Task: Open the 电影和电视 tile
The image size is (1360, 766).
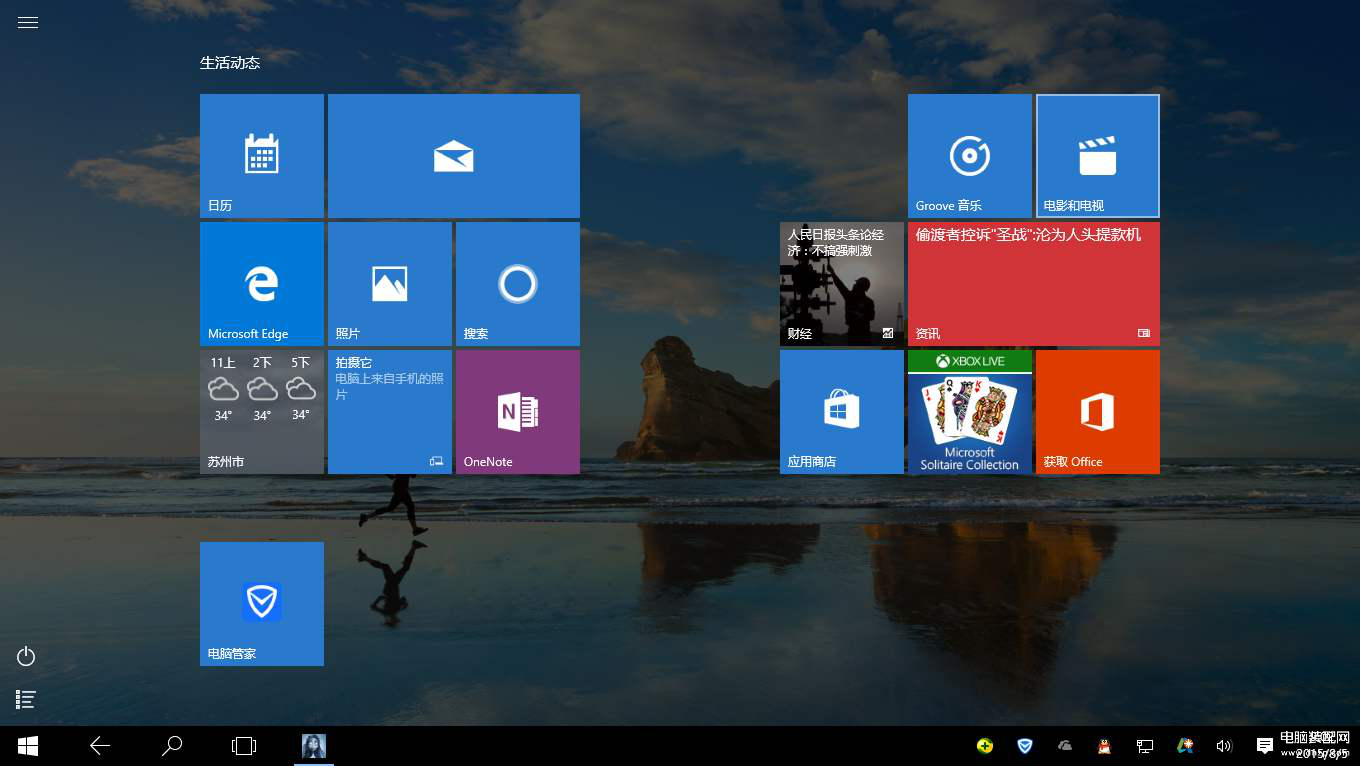Action: click(1098, 156)
